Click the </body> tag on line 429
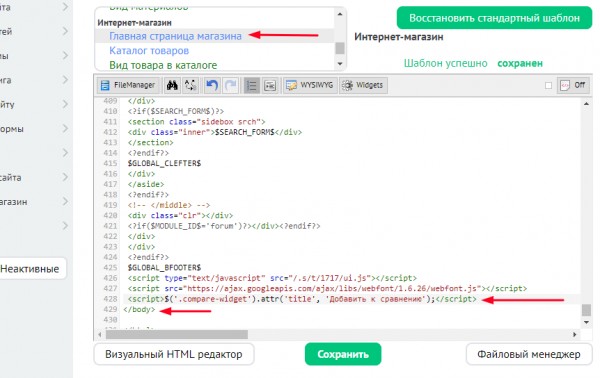This screenshot has width=600, height=378. coord(139,309)
